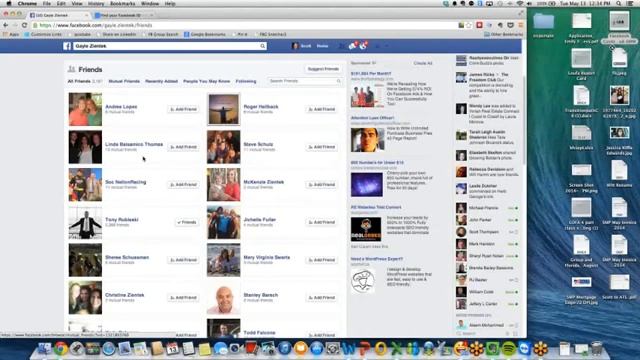The width and height of the screenshot is (640, 360).
Task: Open the Apple menu
Action: (x=9, y=4)
